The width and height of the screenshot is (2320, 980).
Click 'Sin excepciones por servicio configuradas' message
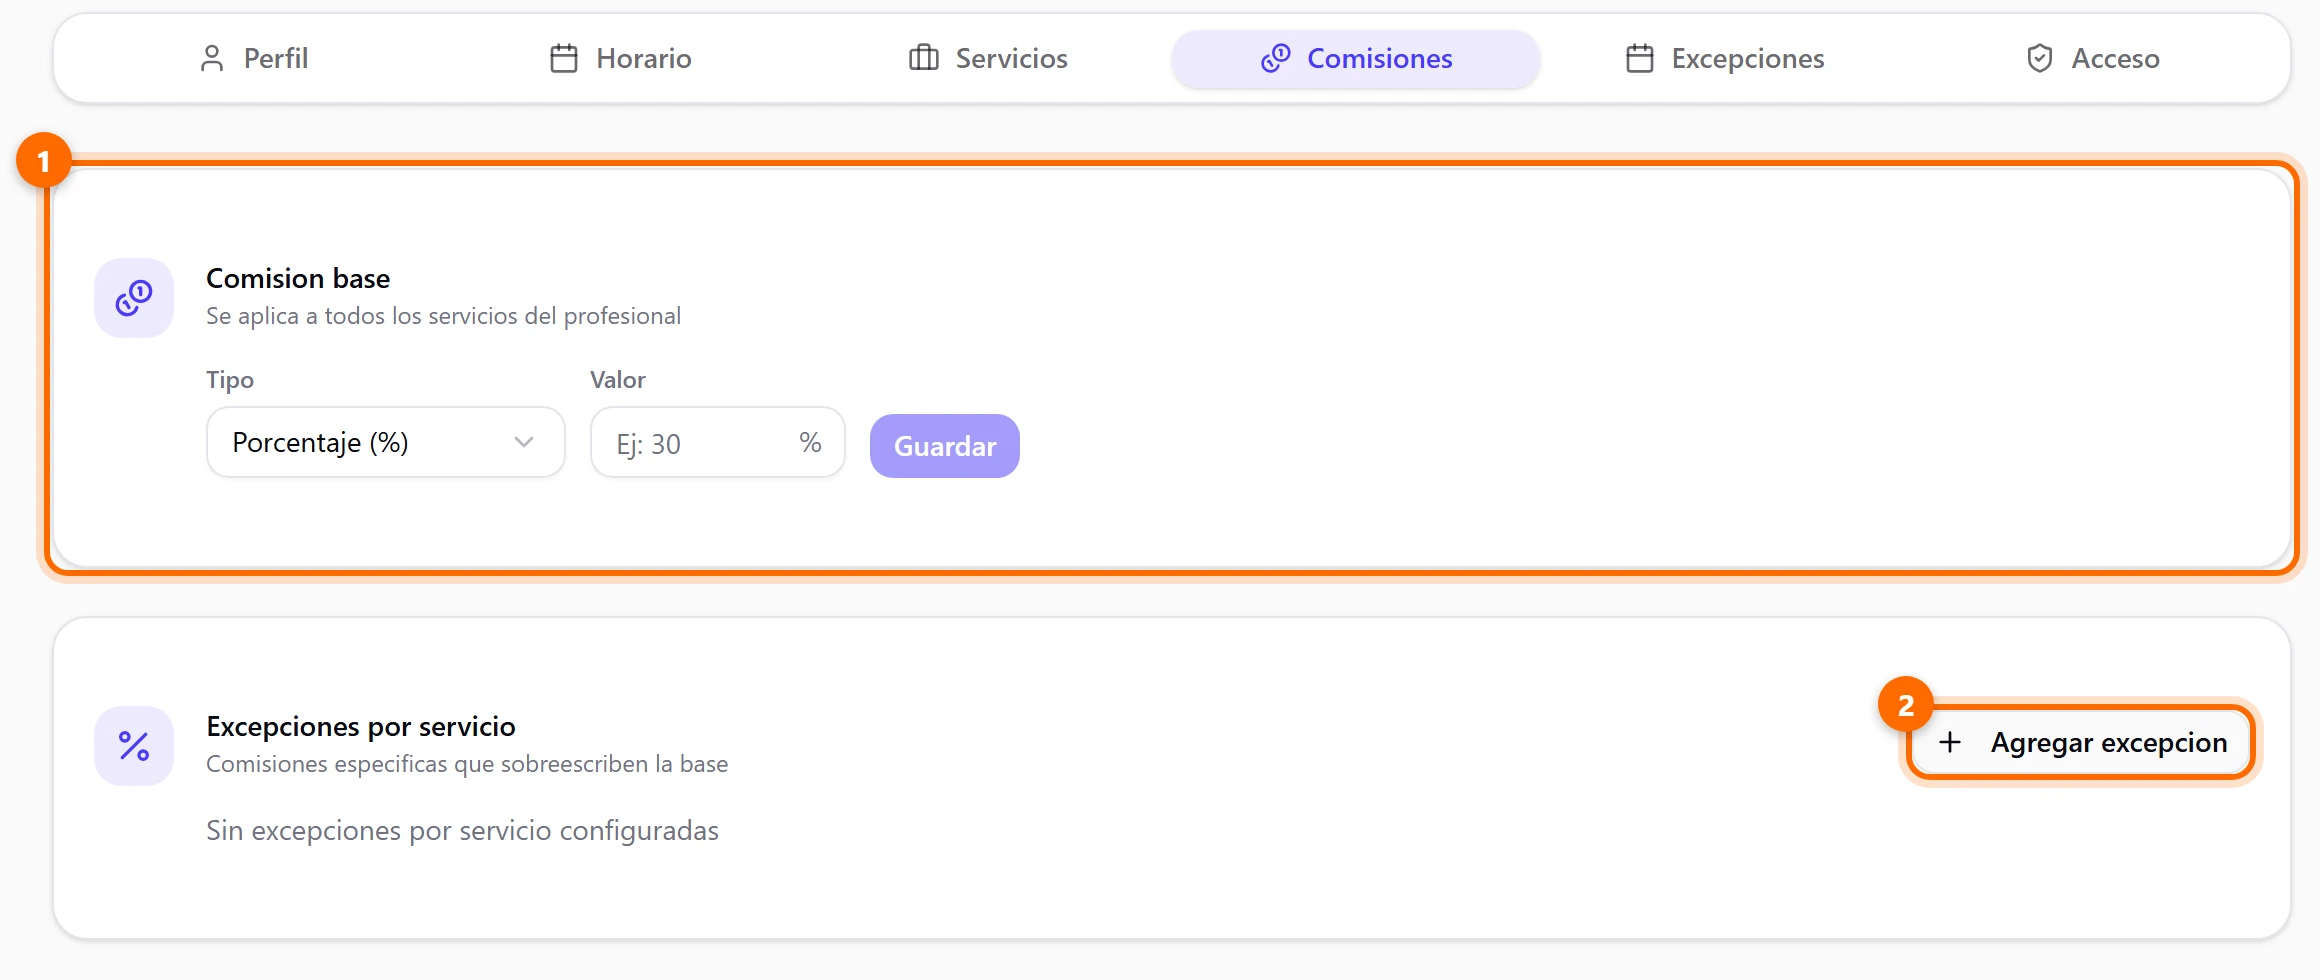[462, 831]
